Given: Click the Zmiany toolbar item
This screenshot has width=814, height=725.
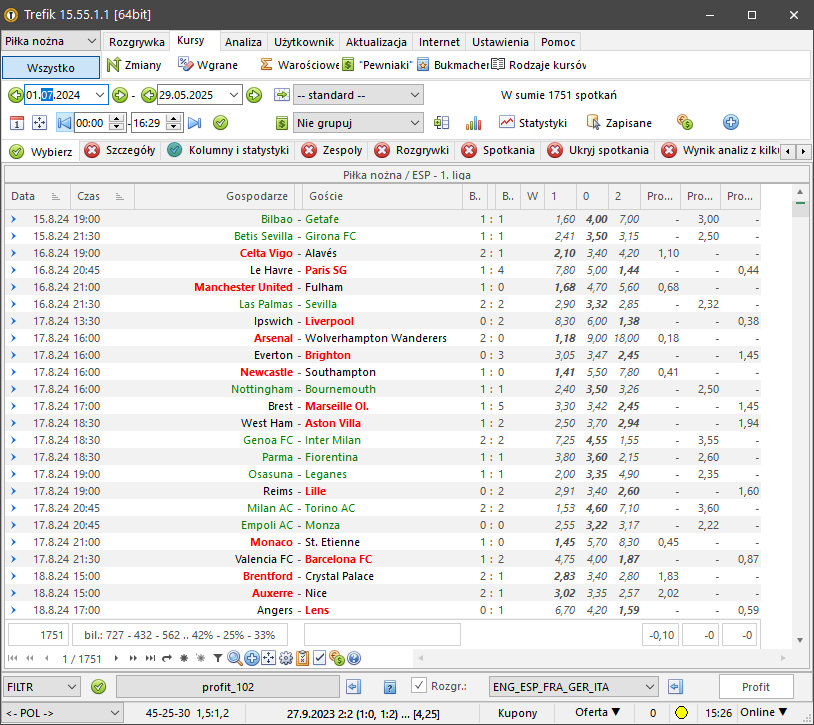Looking at the screenshot, I should coord(136,65).
